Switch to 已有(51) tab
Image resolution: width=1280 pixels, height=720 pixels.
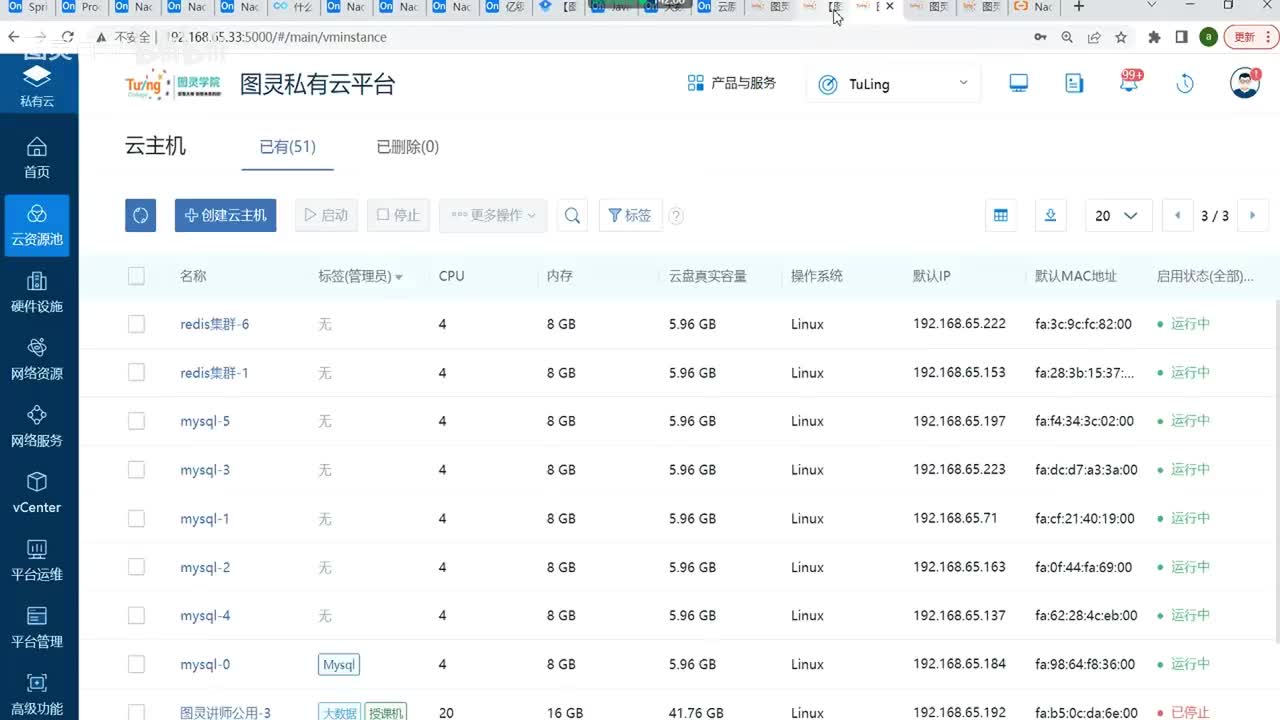[x=287, y=147]
